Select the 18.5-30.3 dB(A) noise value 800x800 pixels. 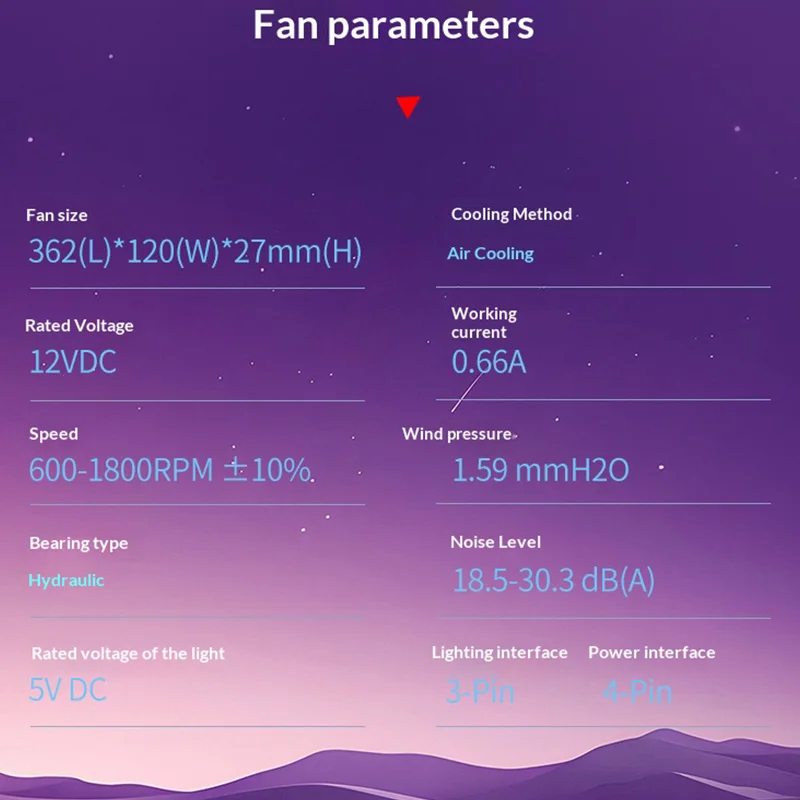point(553,580)
